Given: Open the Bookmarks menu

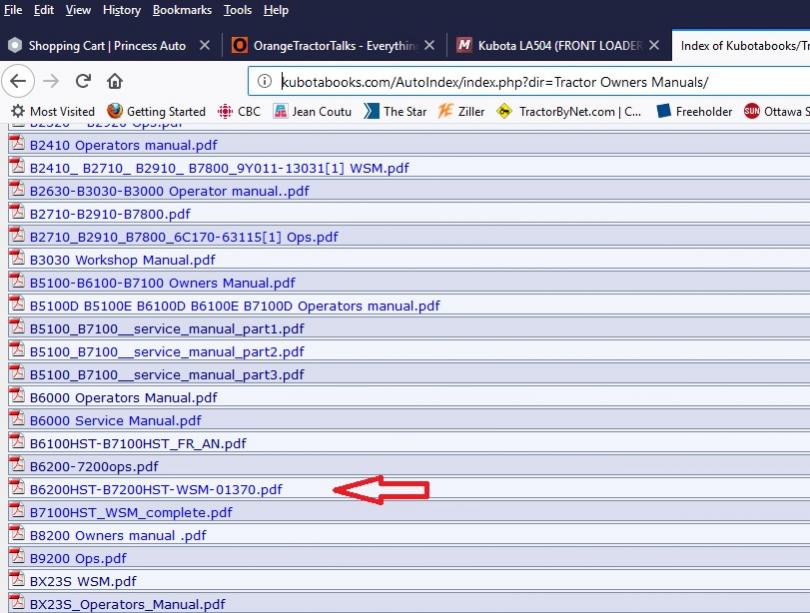Looking at the screenshot, I should (x=182, y=10).
